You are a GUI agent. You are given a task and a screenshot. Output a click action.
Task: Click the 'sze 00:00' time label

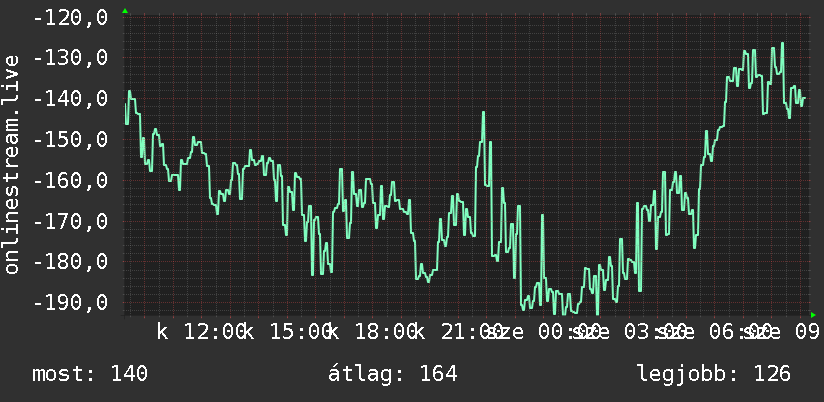coord(542,333)
